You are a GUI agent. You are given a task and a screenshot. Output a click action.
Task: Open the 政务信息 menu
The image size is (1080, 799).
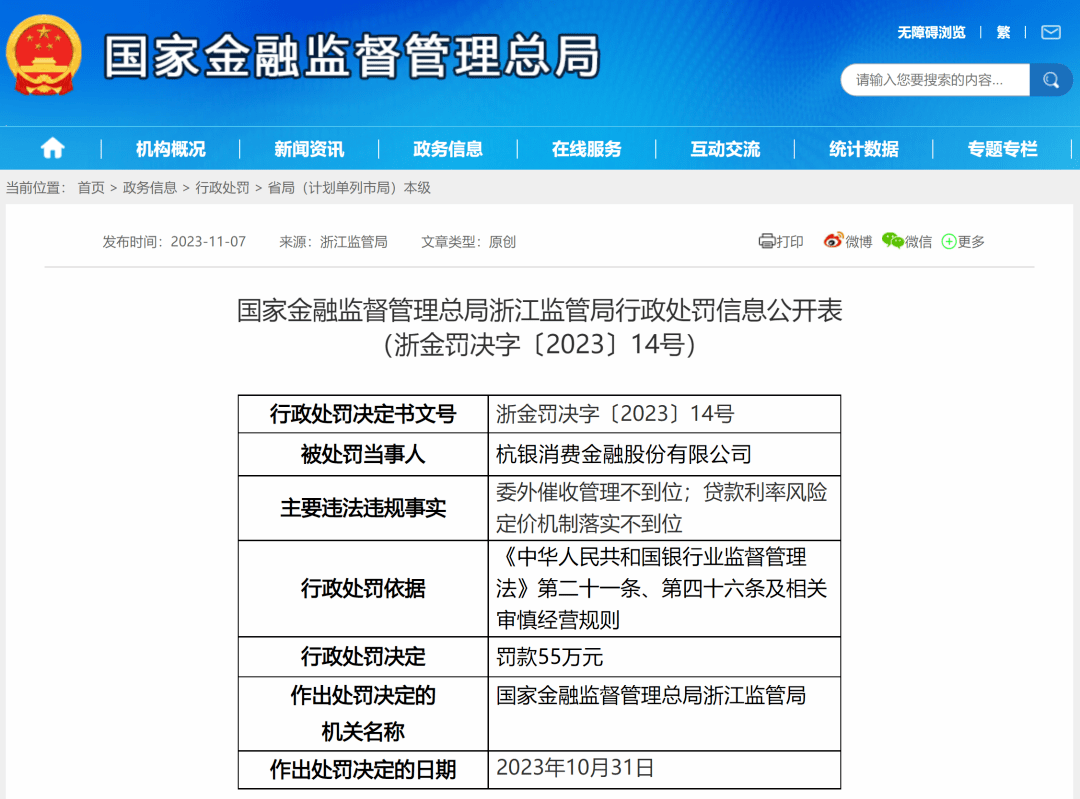(x=448, y=149)
